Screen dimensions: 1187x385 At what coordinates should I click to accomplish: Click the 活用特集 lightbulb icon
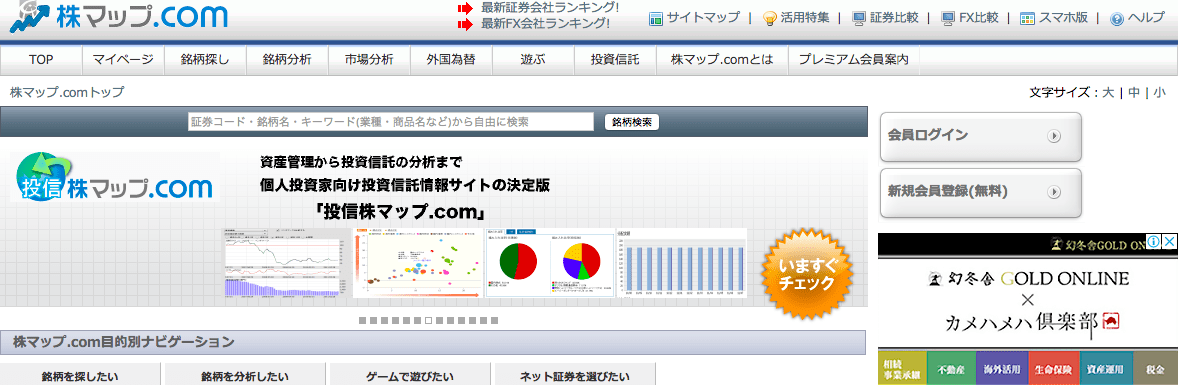(x=770, y=18)
